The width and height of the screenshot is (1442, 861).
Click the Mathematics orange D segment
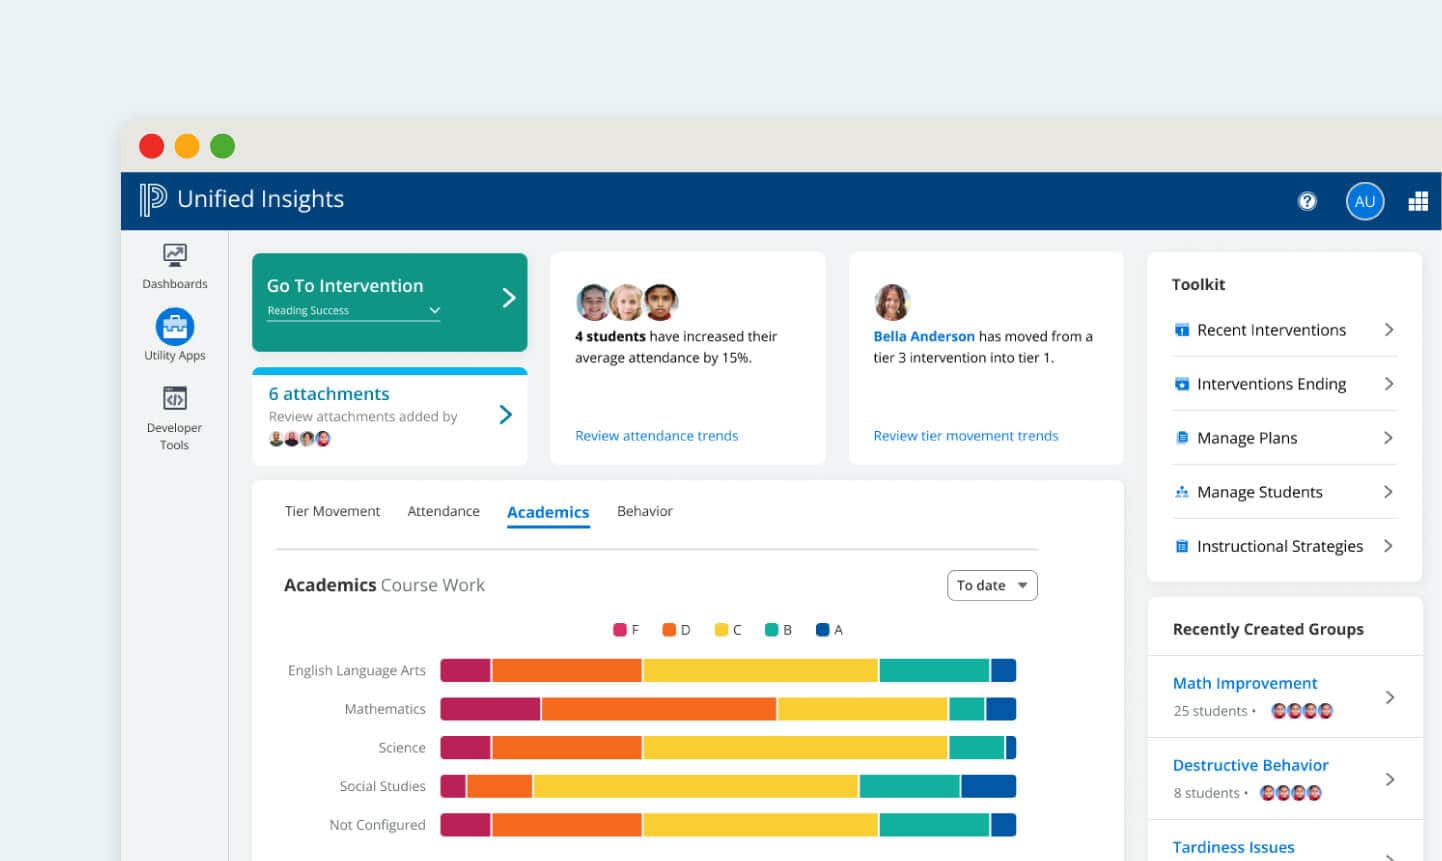pos(659,709)
